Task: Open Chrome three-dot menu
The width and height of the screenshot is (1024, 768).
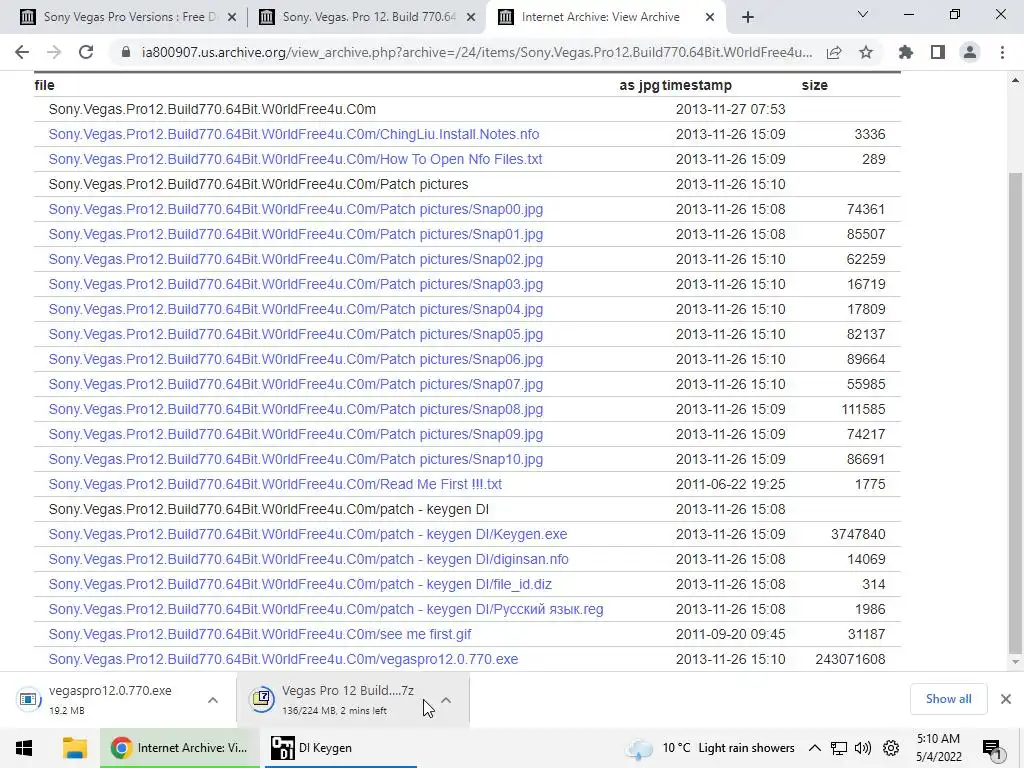Action: point(1002,52)
